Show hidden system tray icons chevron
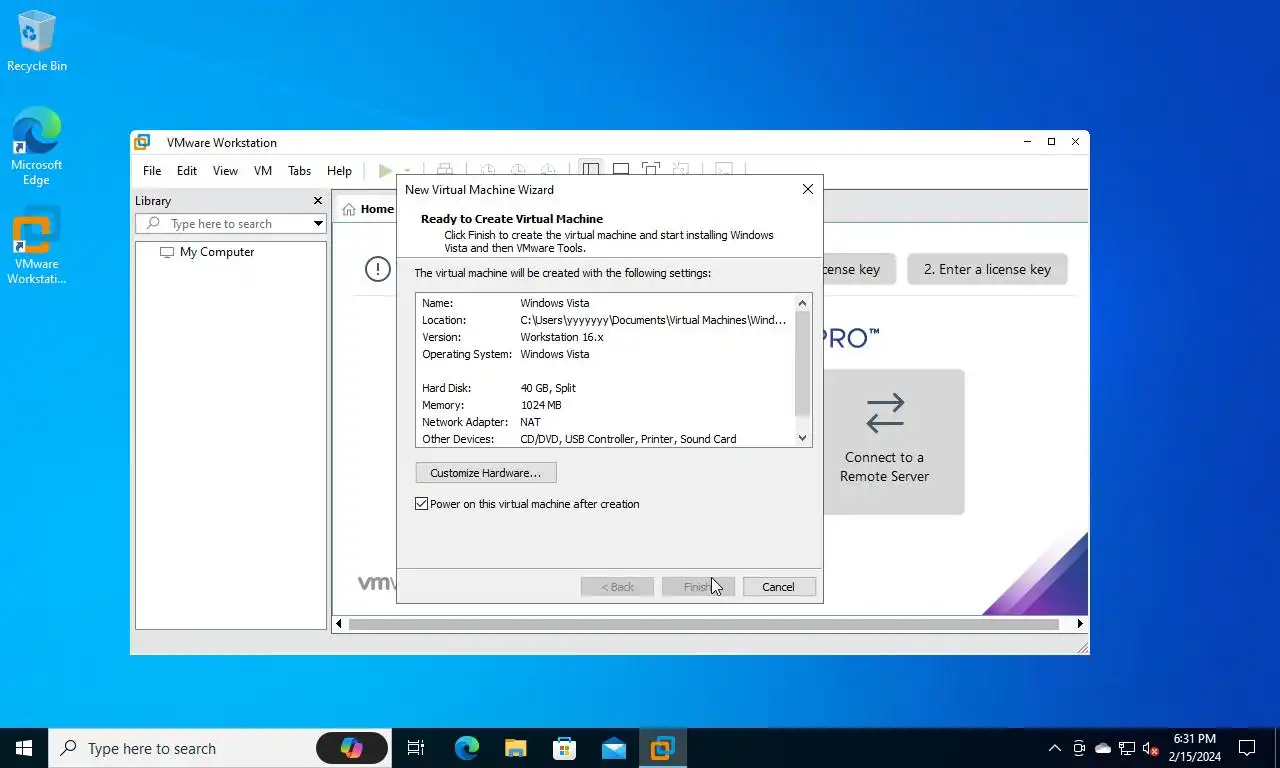Viewport: 1280px width, 768px height. 1054,748
